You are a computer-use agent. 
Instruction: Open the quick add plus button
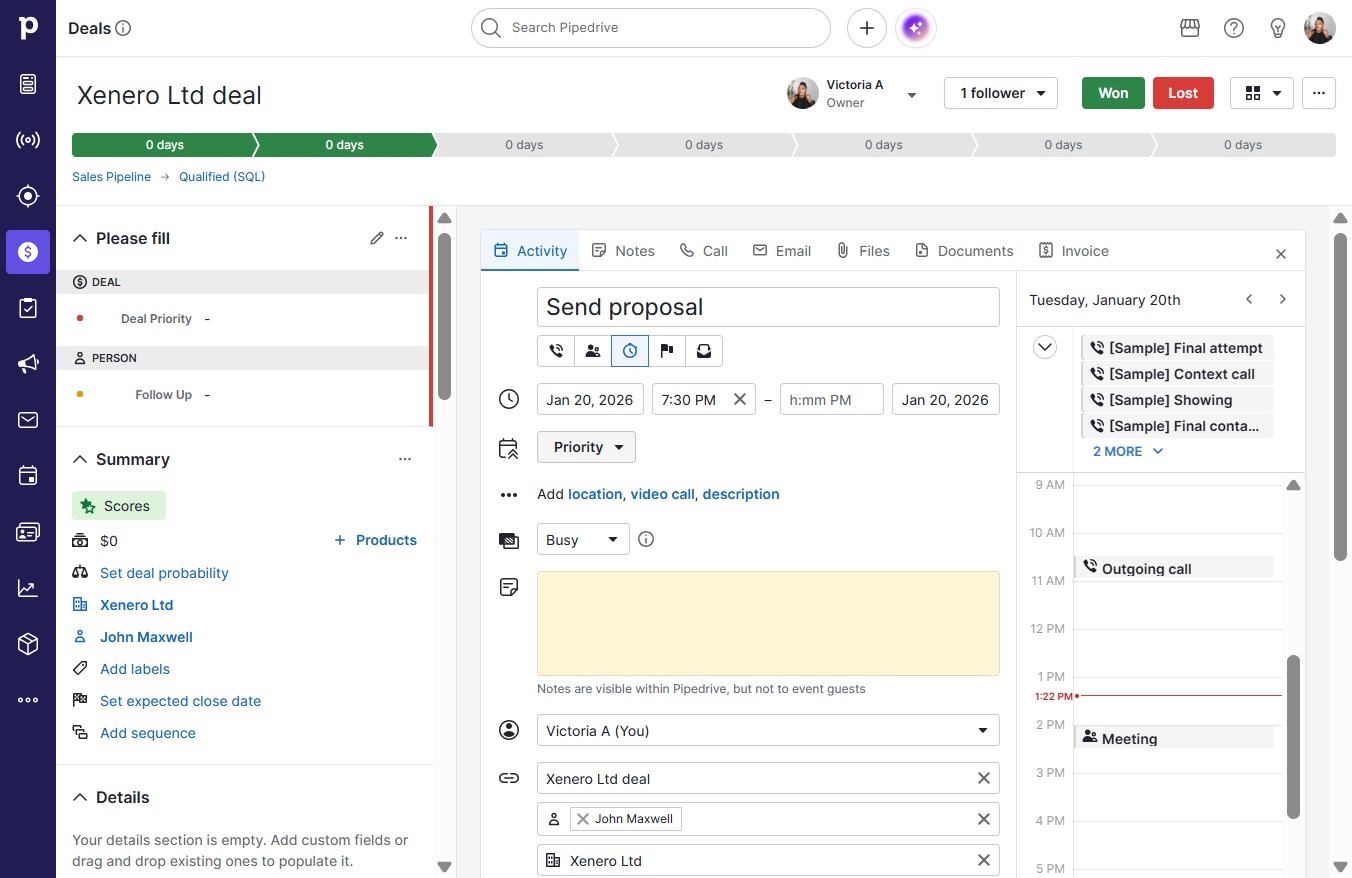(x=867, y=28)
